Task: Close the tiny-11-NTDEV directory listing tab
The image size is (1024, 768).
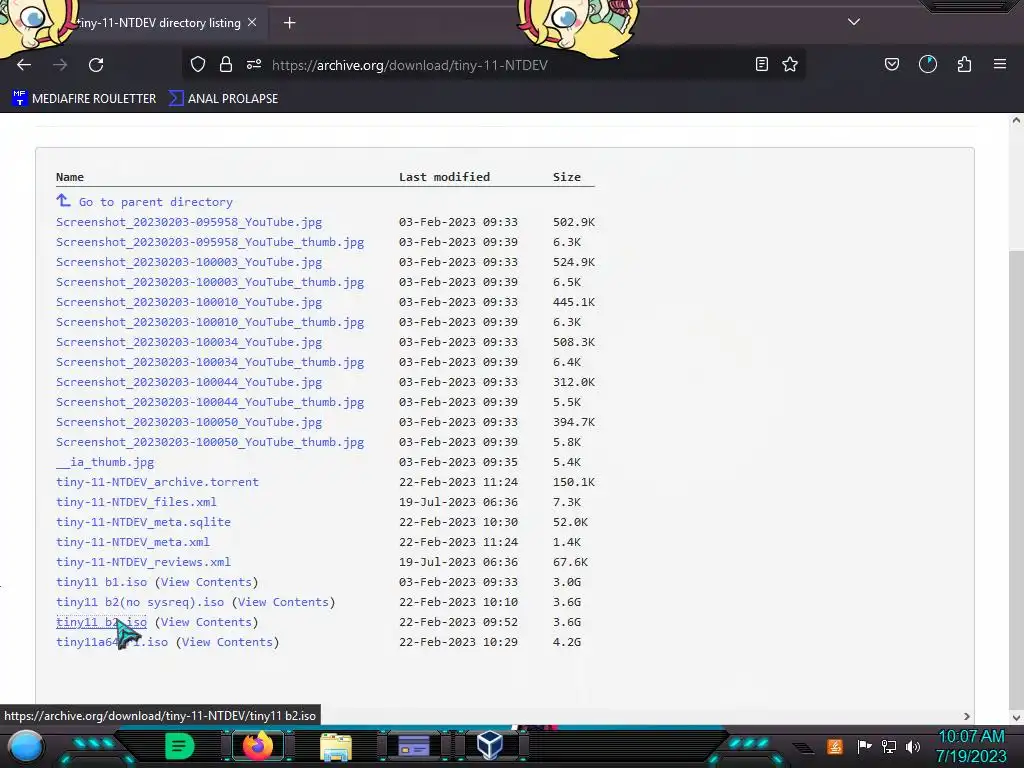Action: (x=252, y=22)
